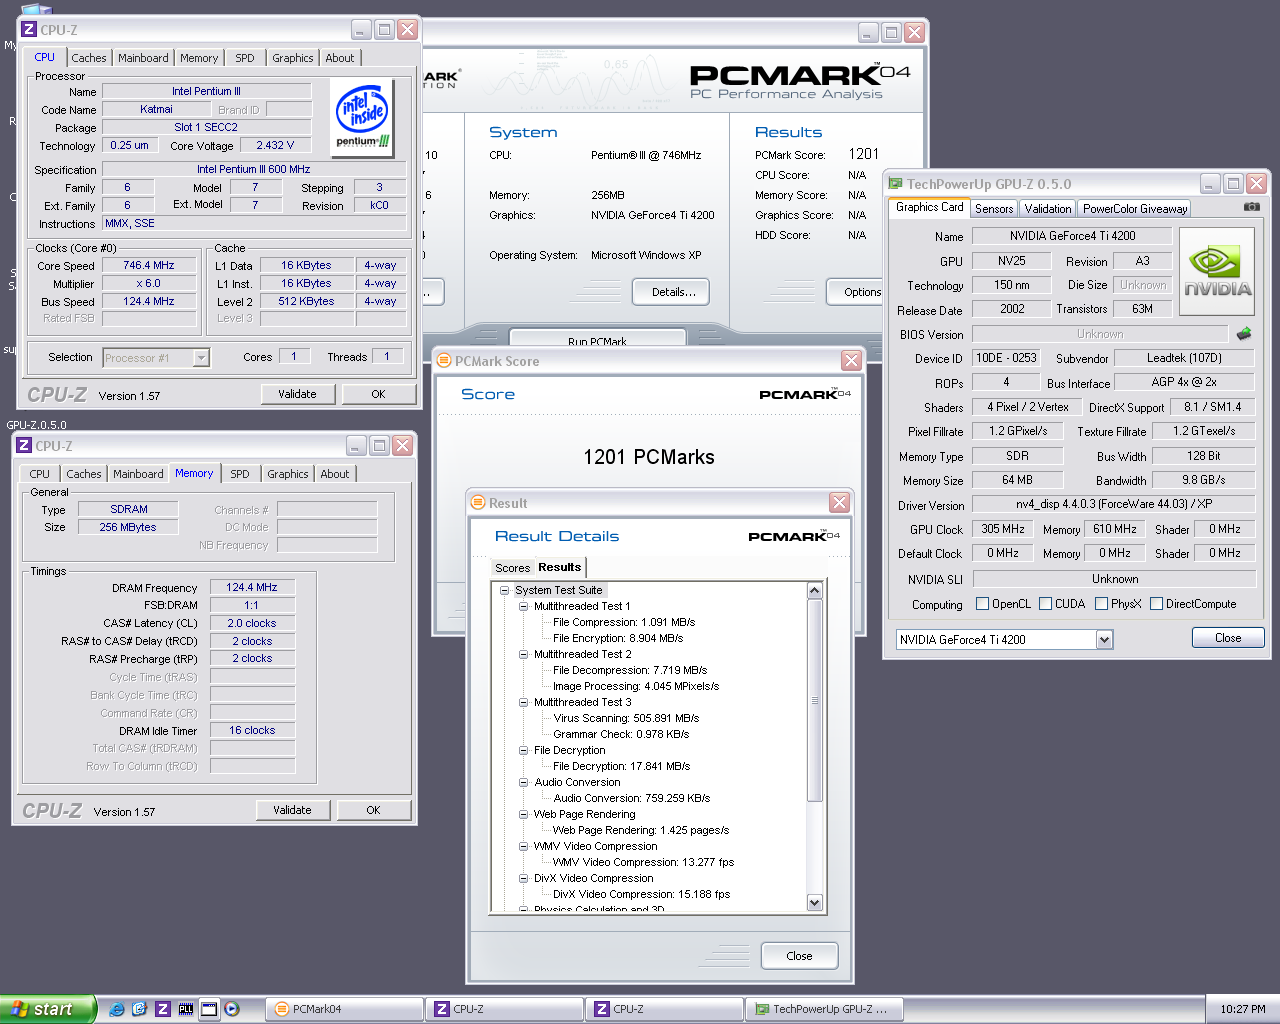Viewport: 1280px width, 1024px height.
Task: Launch Internet Explorer from quick launch
Action: tap(117, 1009)
